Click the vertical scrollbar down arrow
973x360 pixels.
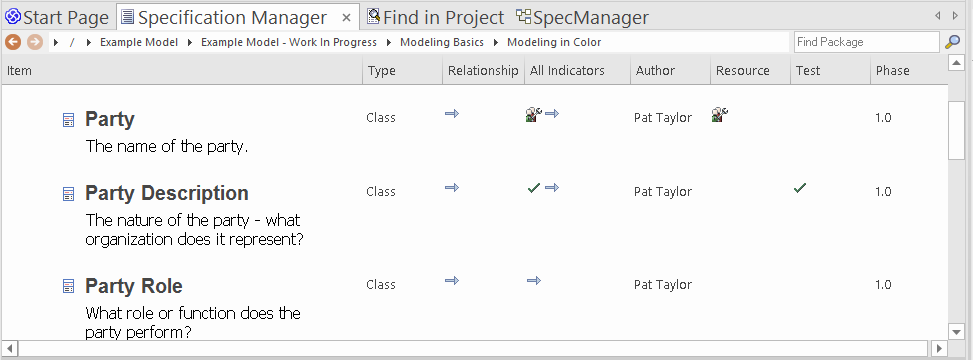[956, 332]
